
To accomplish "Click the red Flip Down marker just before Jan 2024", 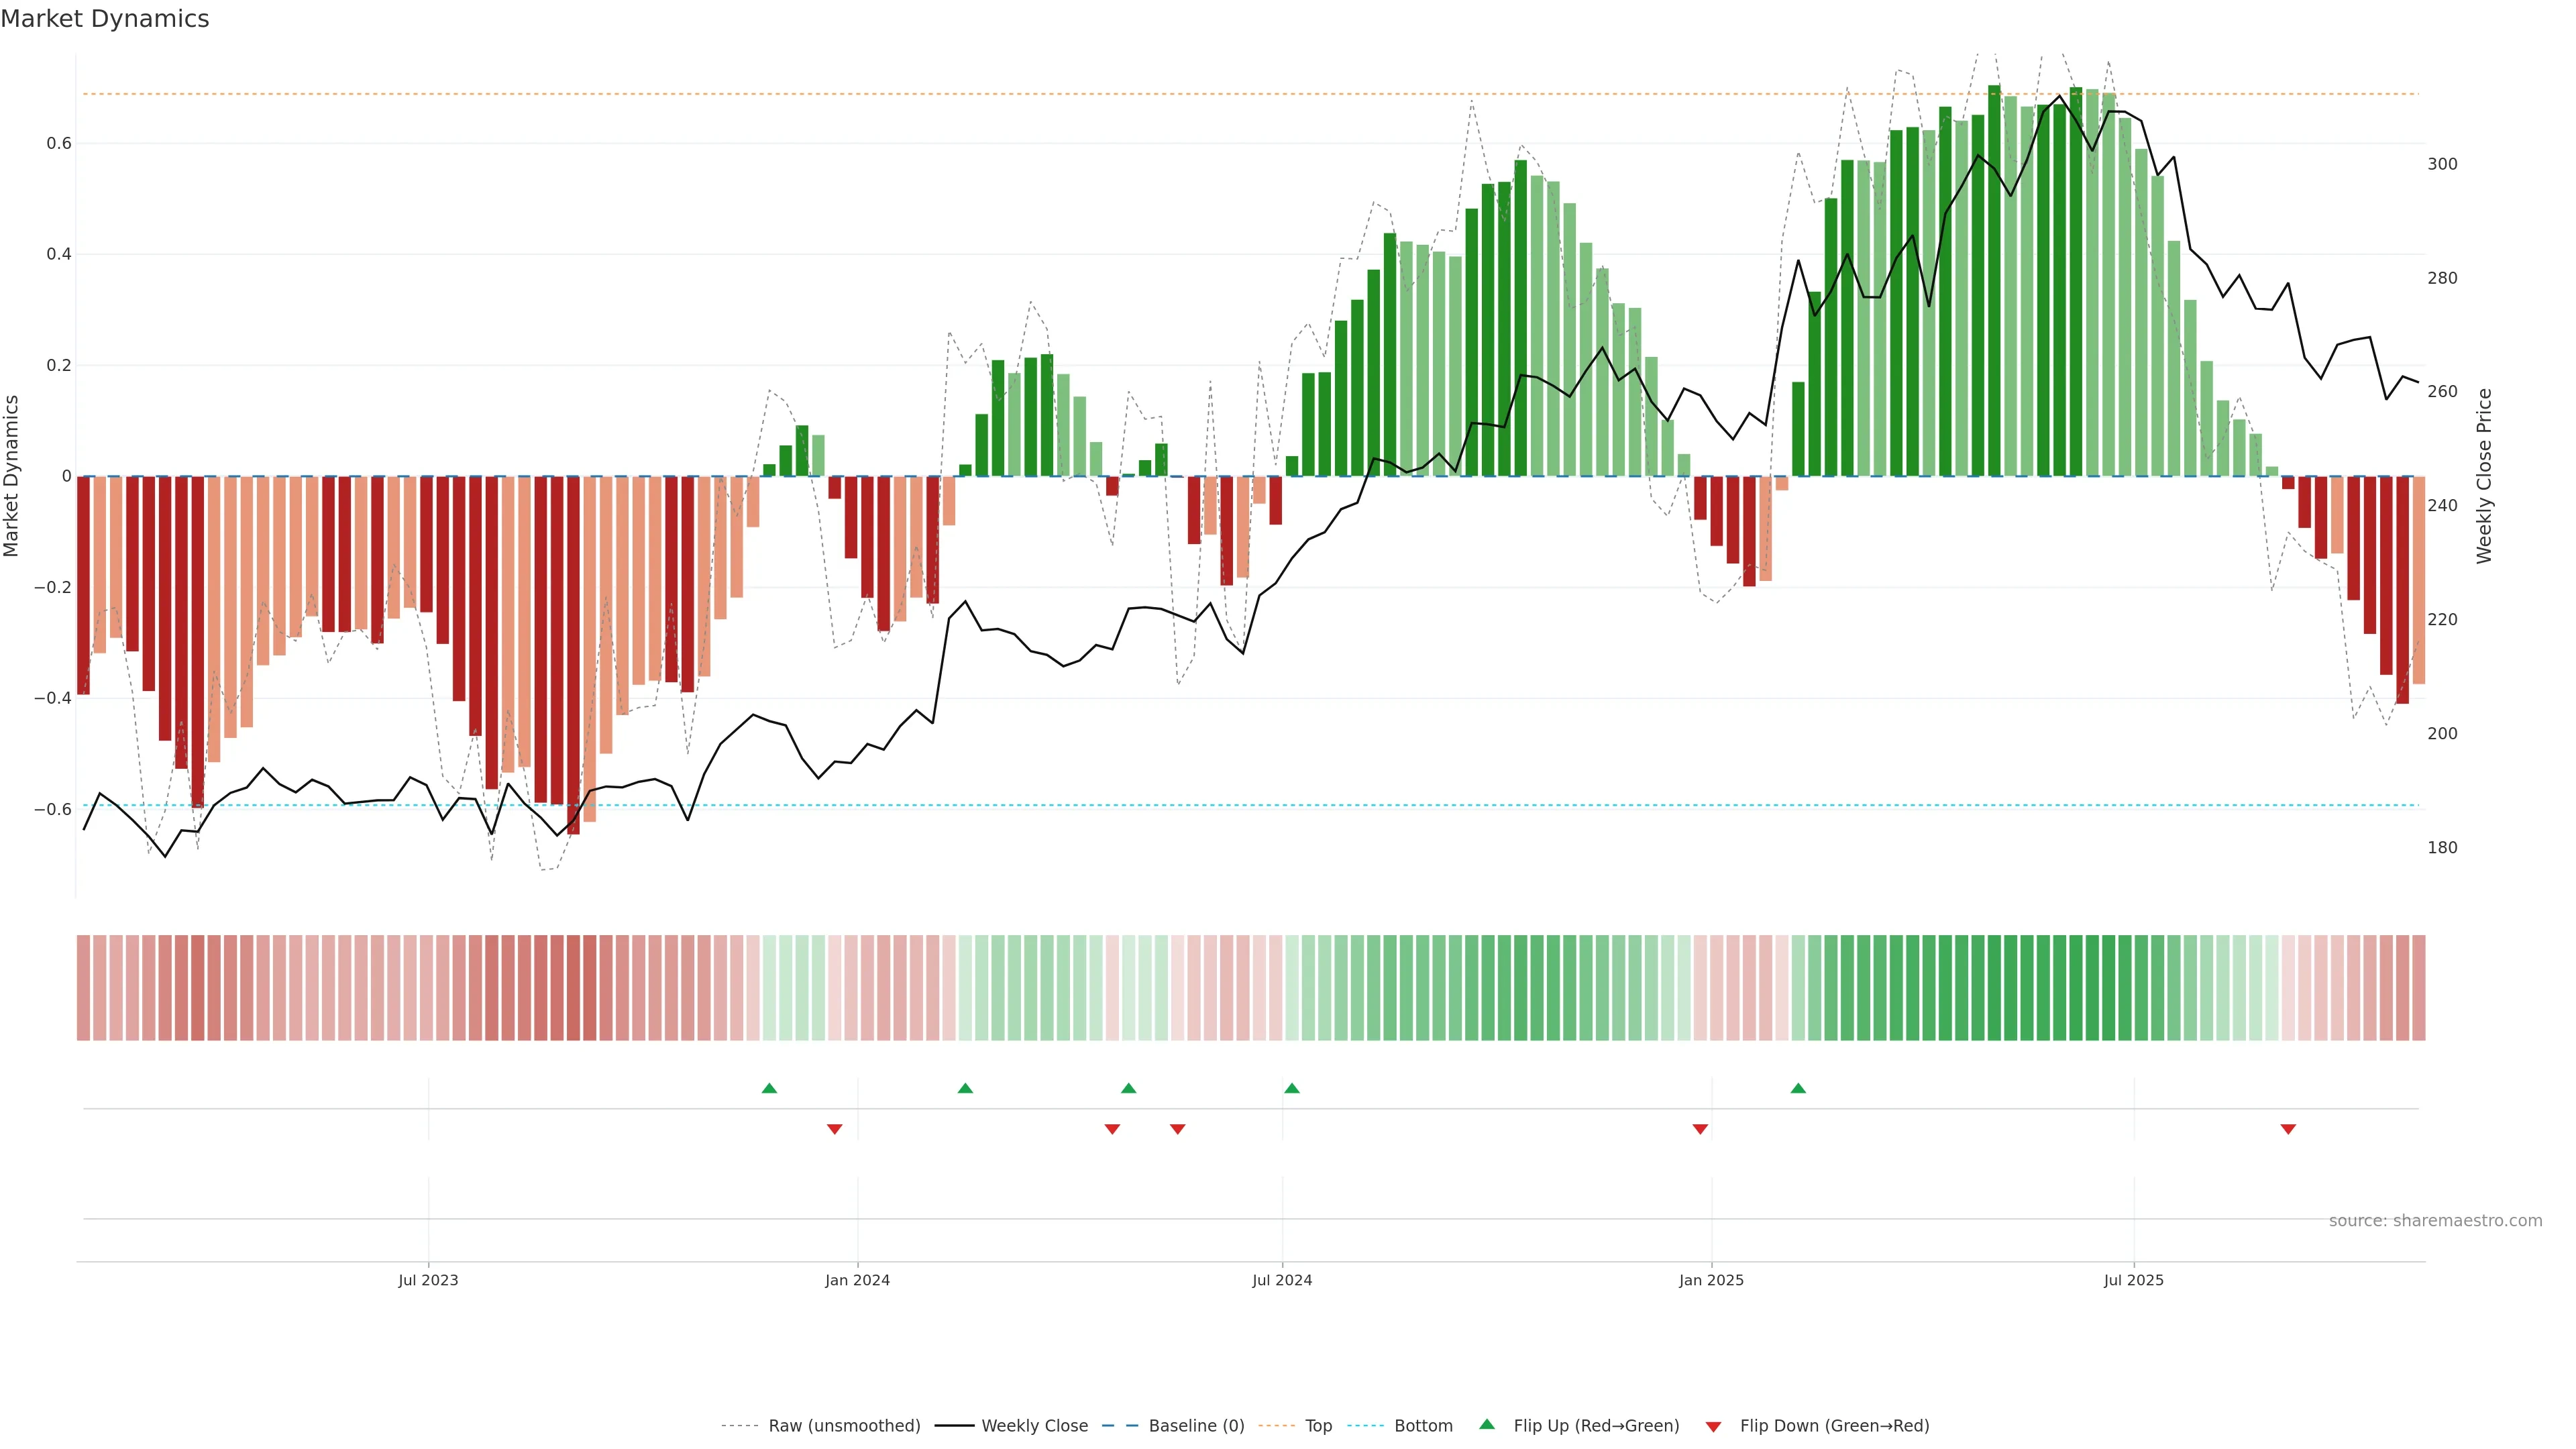I will coord(834,1129).
